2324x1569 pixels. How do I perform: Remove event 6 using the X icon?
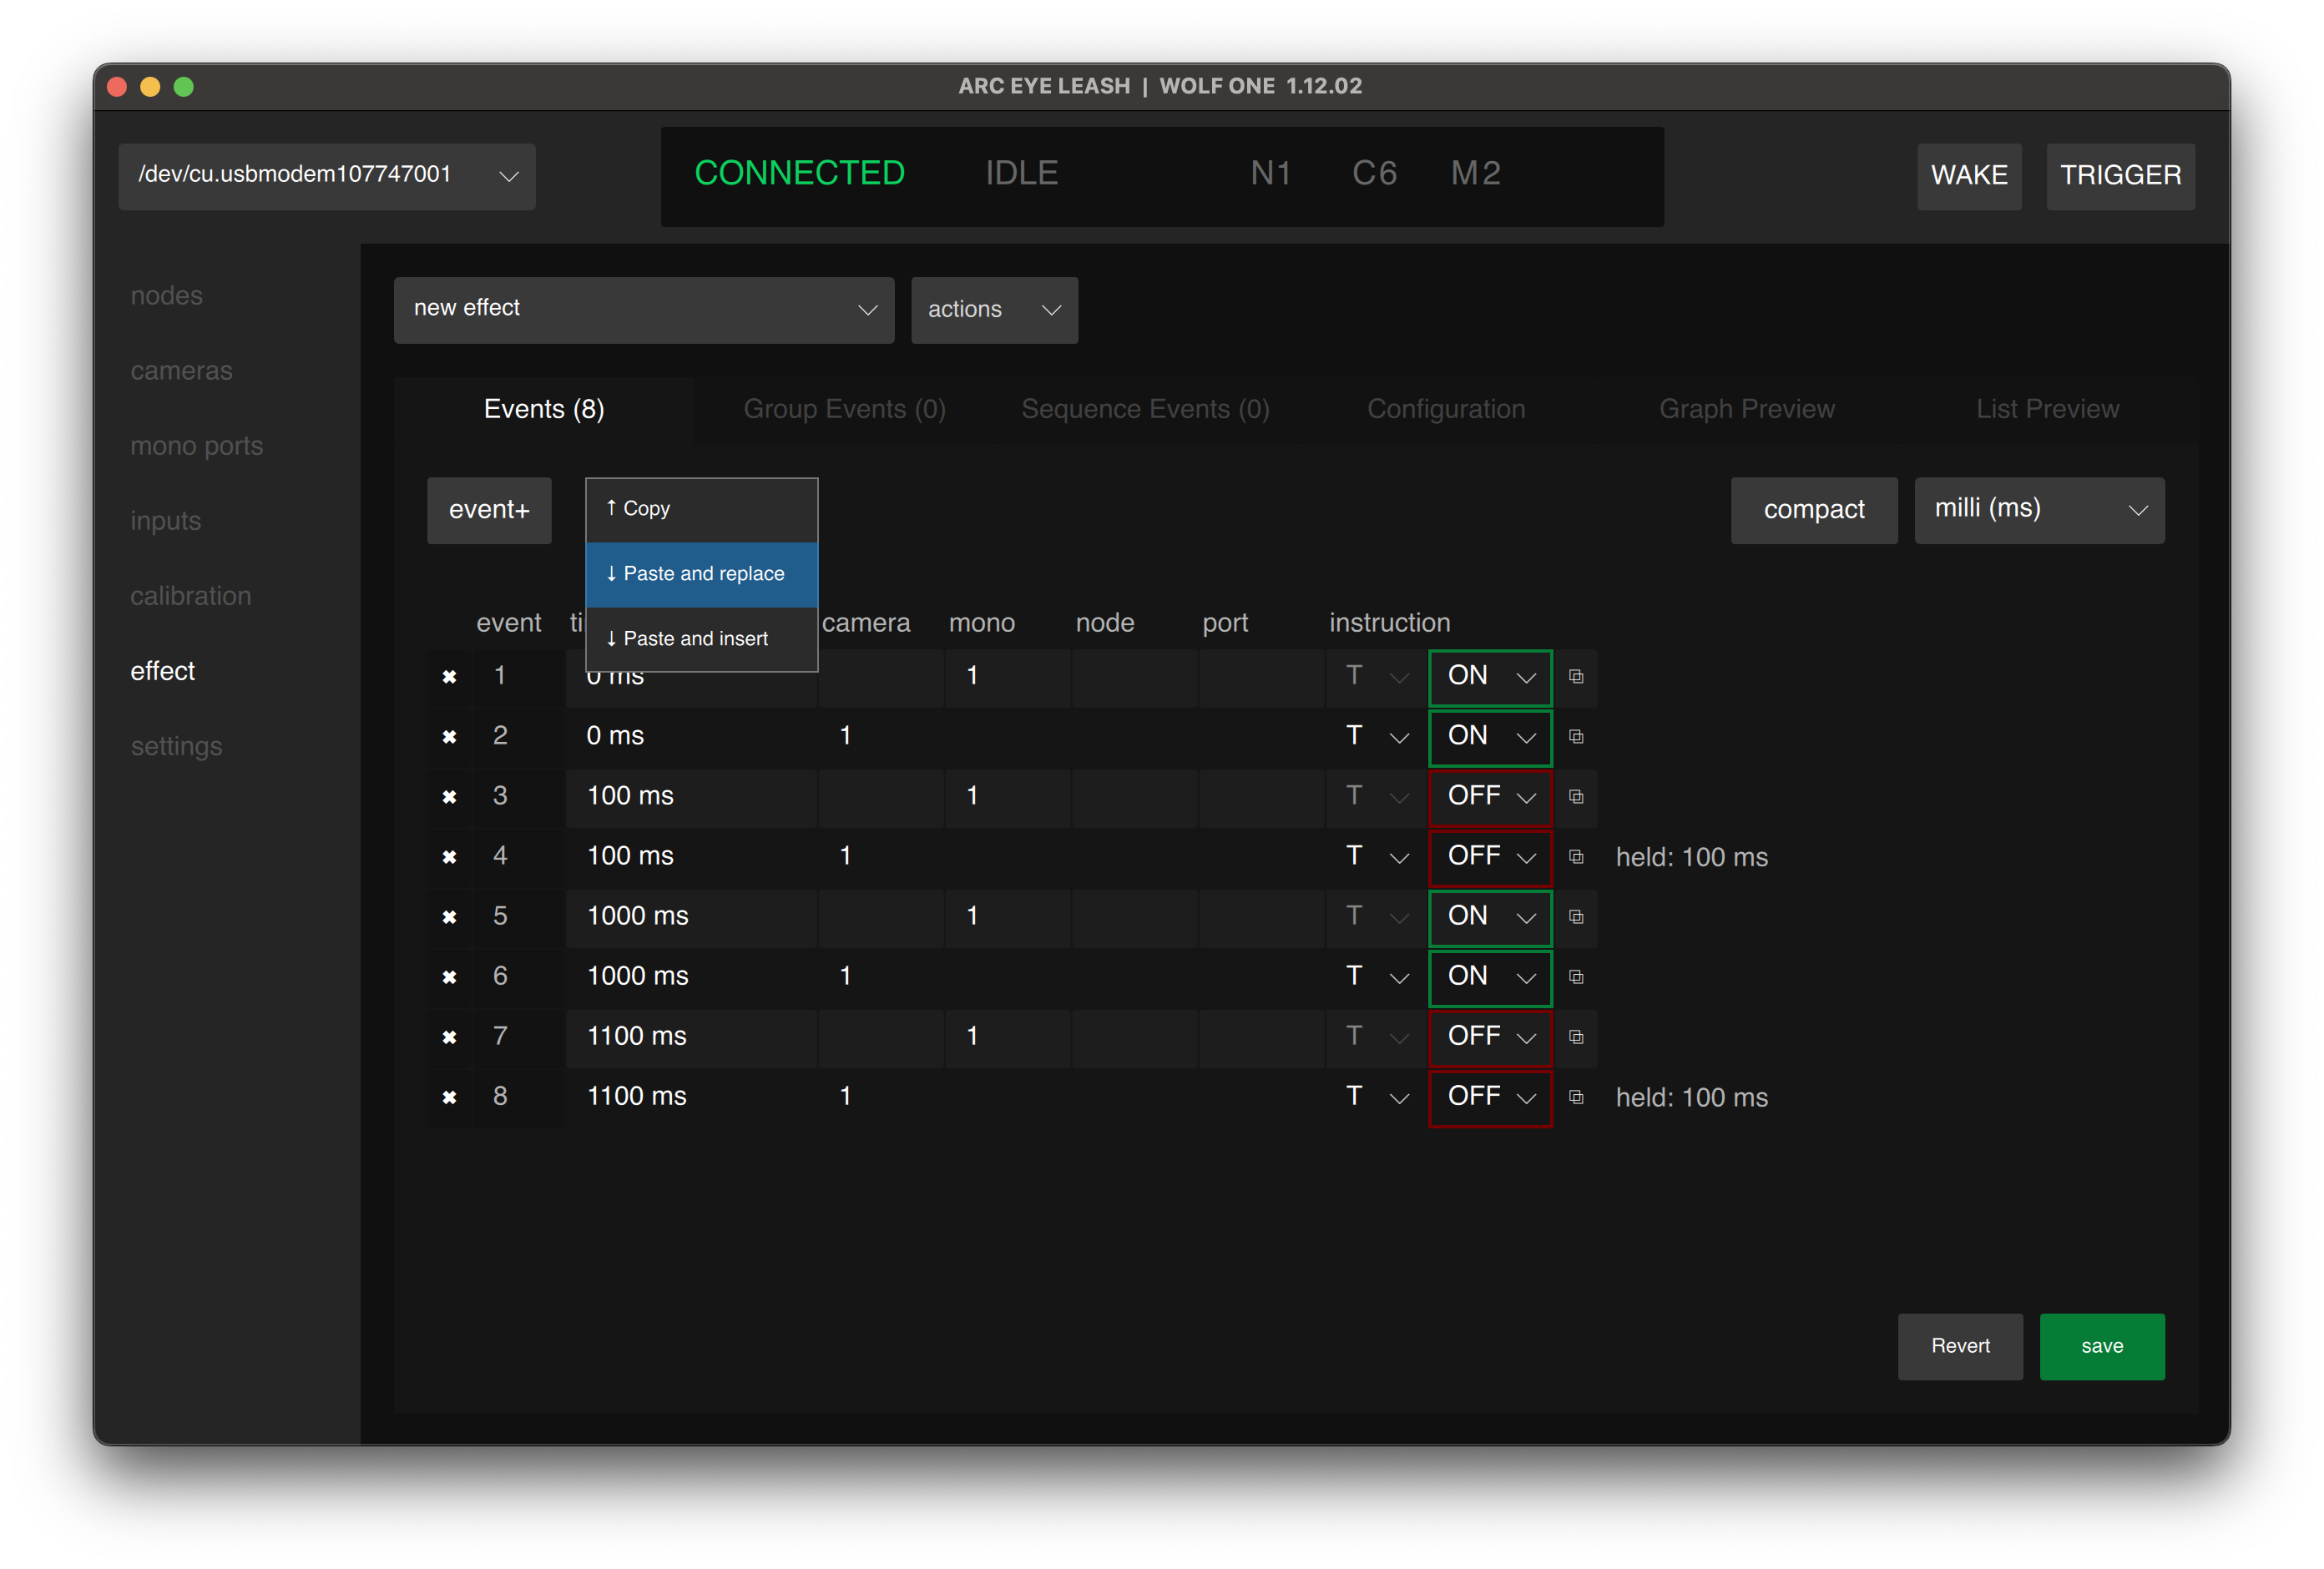(449, 977)
